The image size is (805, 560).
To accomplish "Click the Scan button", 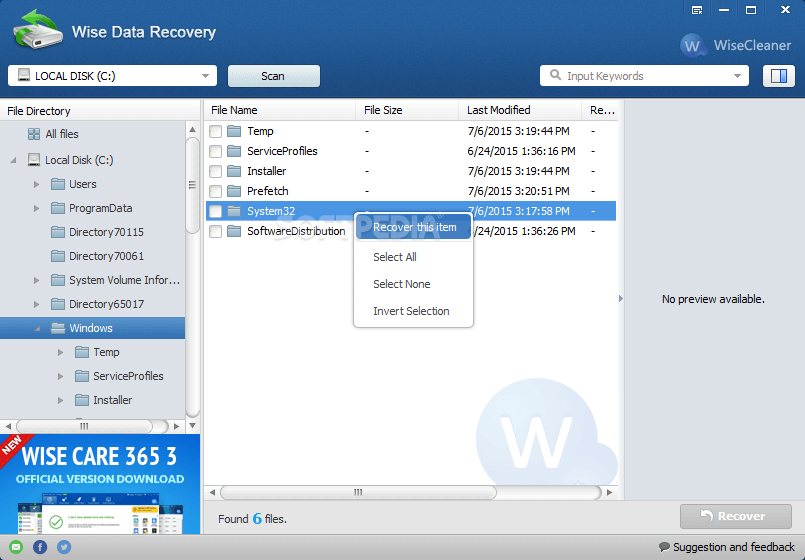I will (x=274, y=76).
